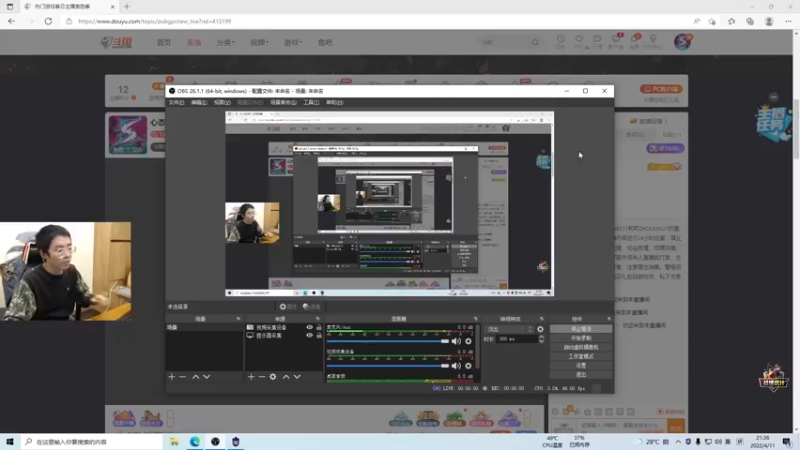Open Douyu category dropdown in navigation
This screenshot has width=800, height=450.
pos(226,42)
